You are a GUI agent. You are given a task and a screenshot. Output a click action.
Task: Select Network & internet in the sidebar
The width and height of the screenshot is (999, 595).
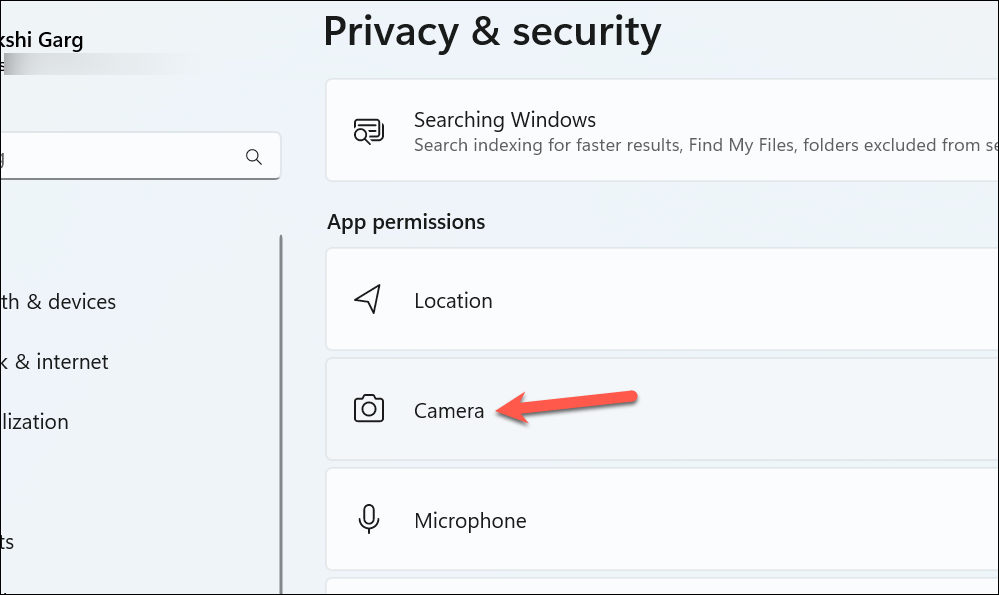(x=55, y=362)
